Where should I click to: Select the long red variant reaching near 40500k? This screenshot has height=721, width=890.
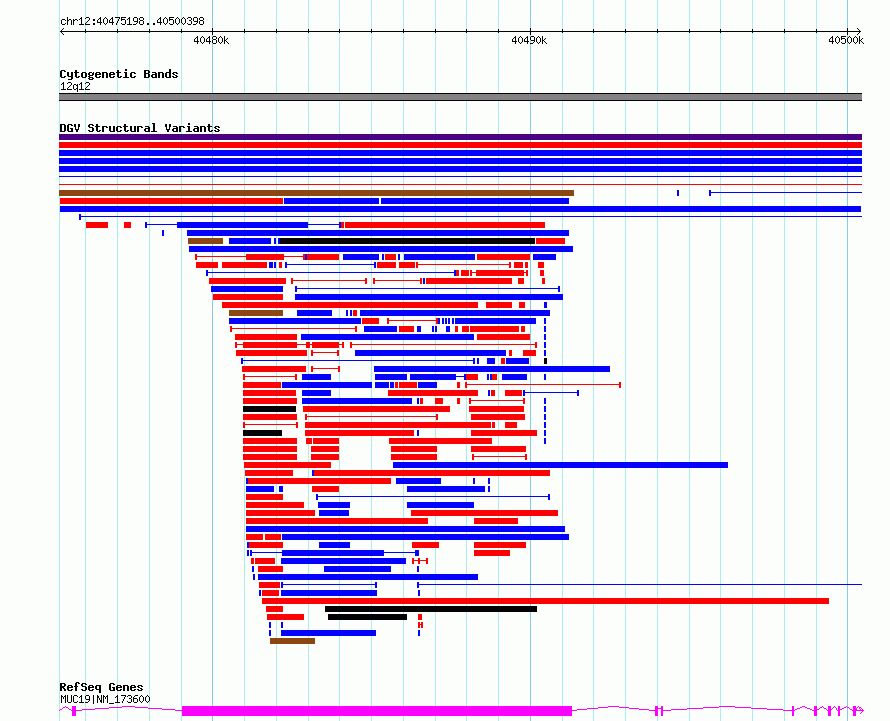coord(545,601)
